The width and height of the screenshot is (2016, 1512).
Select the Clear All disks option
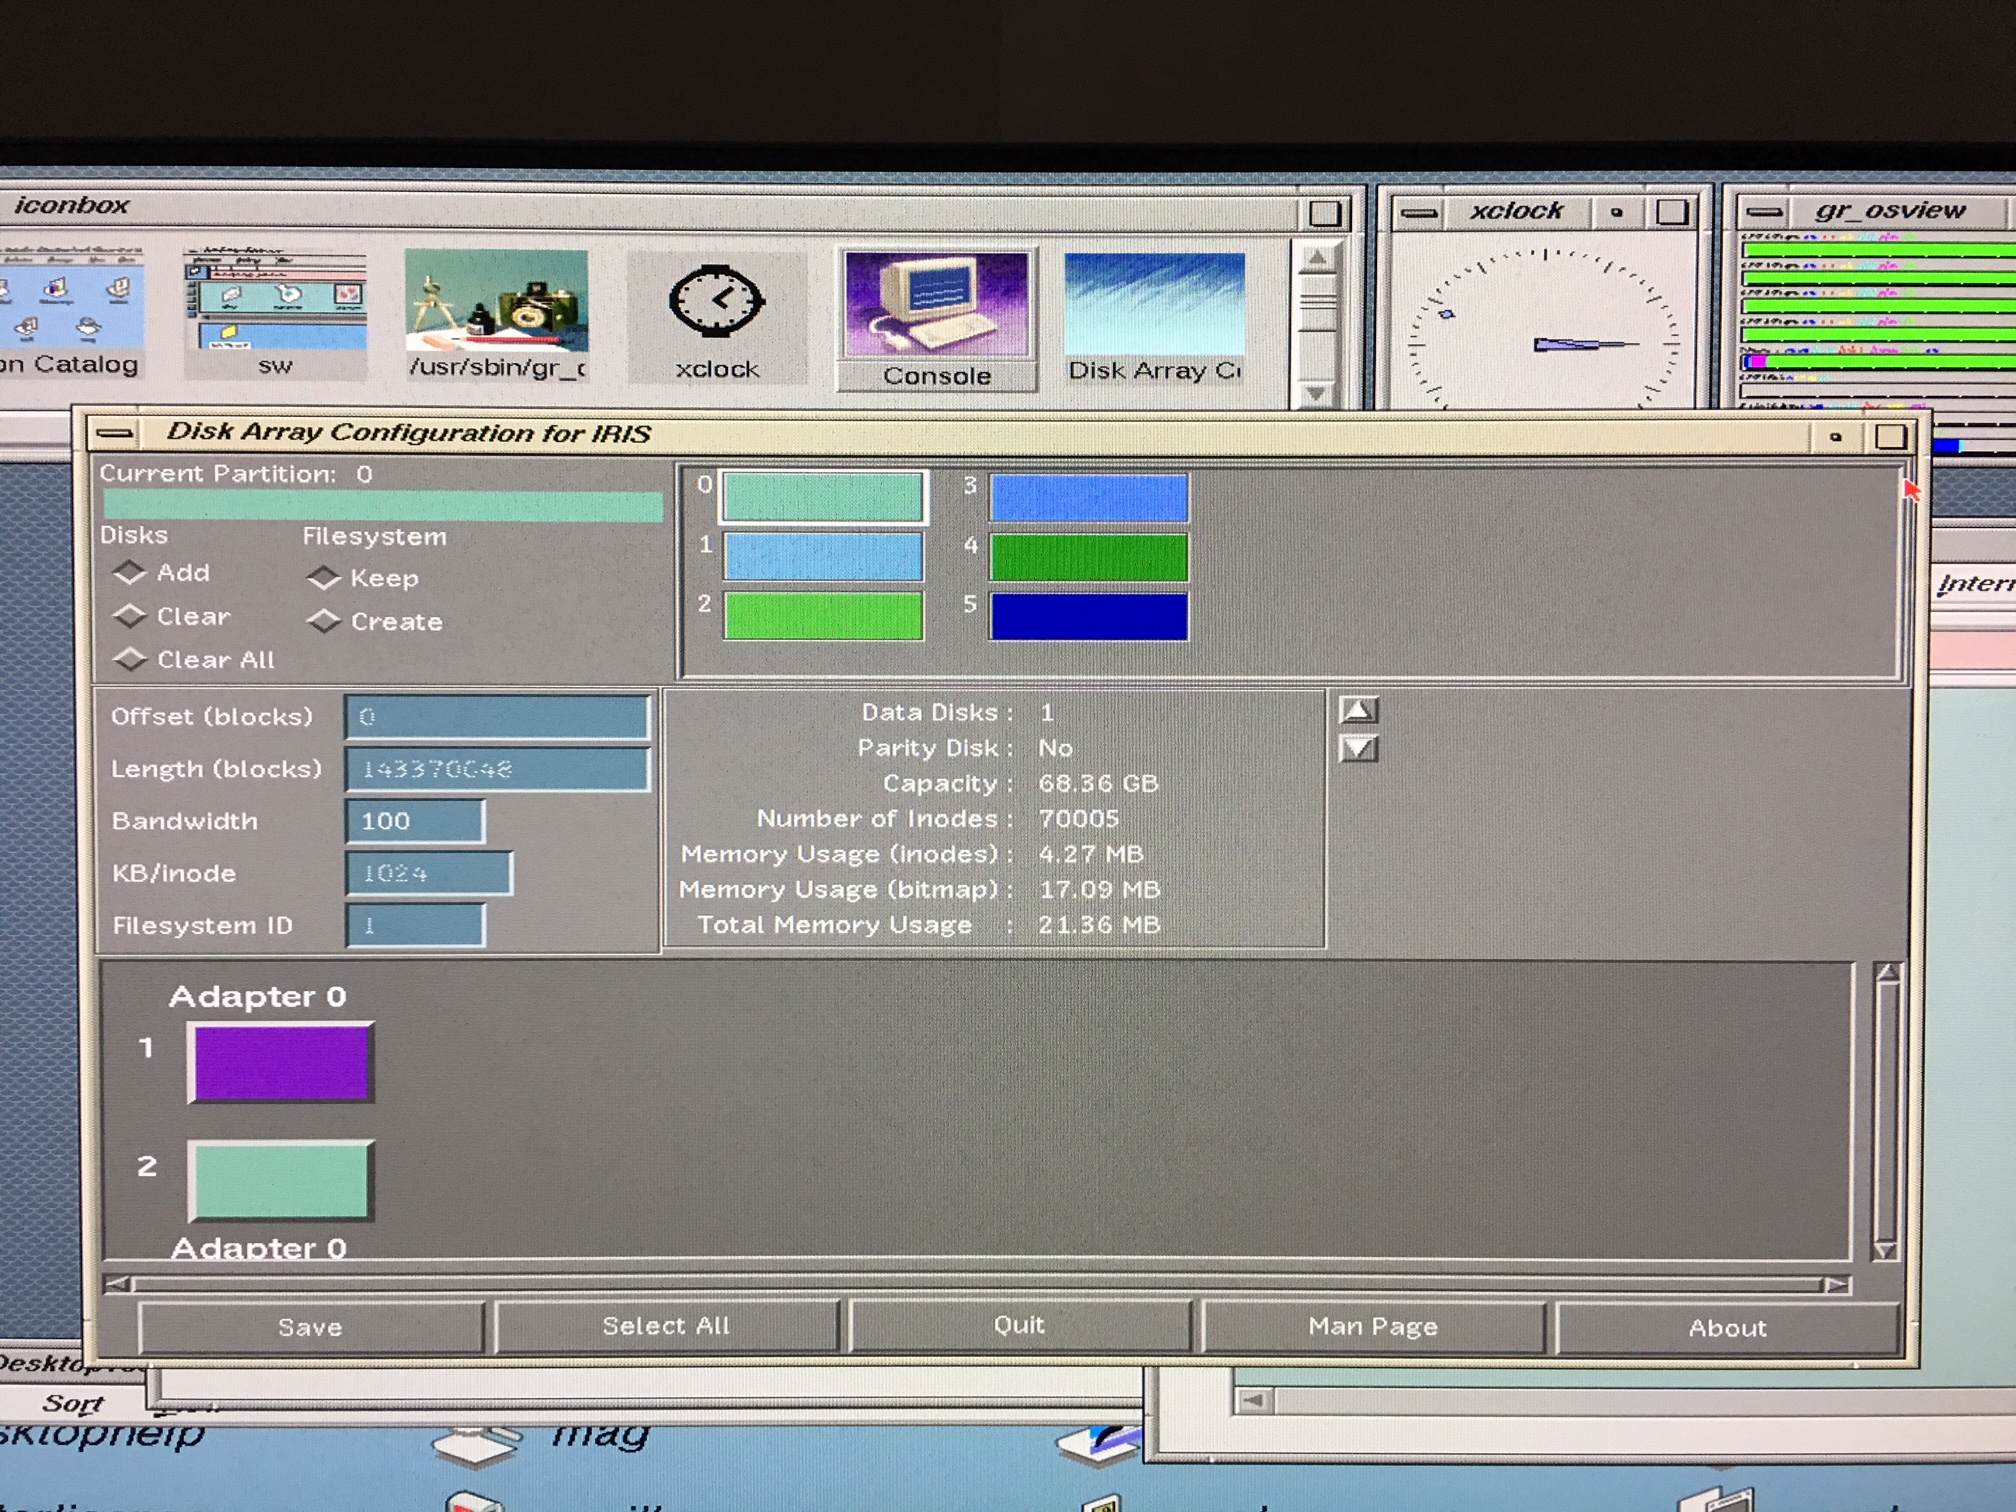point(194,660)
